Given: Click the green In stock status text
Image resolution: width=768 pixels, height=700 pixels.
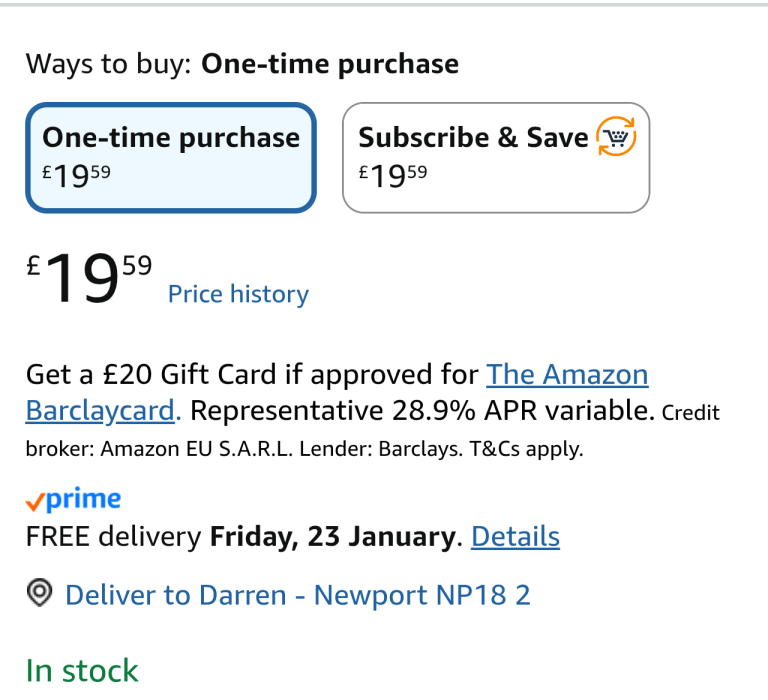Looking at the screenshot, I should pos(82,670).
